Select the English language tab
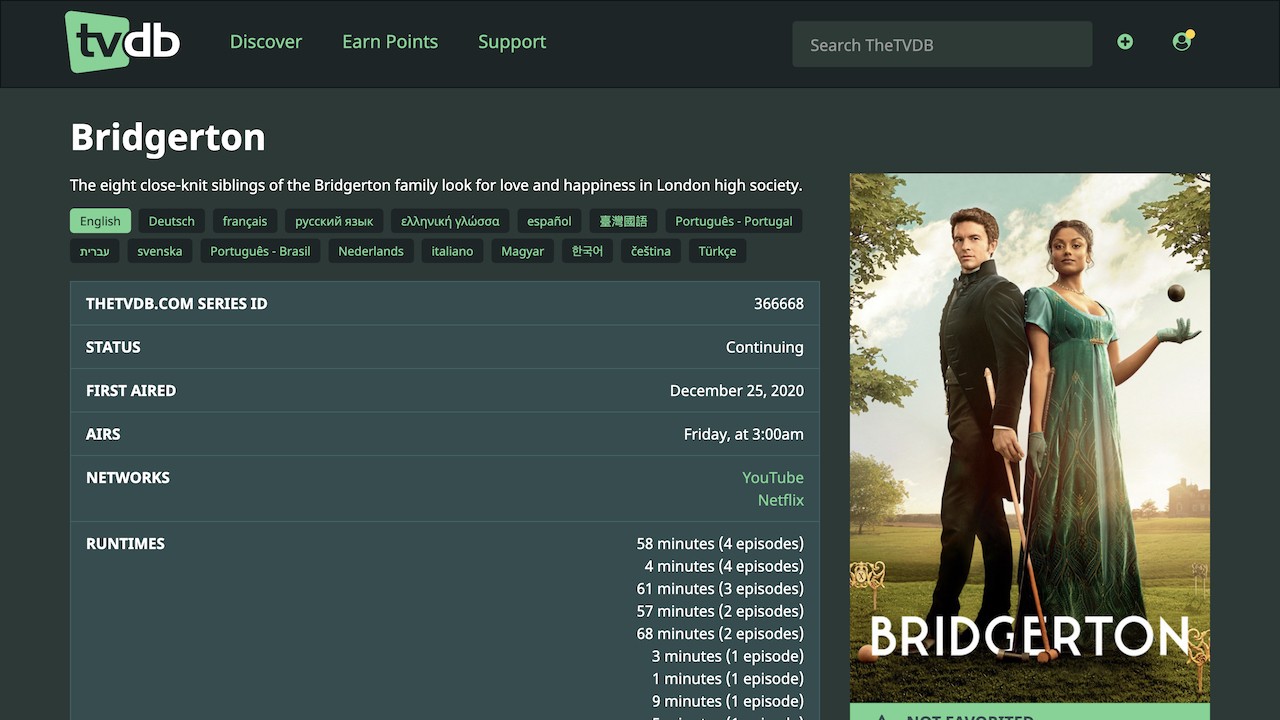Viewport: 1280px width, 720px height. tap(100, 221)
